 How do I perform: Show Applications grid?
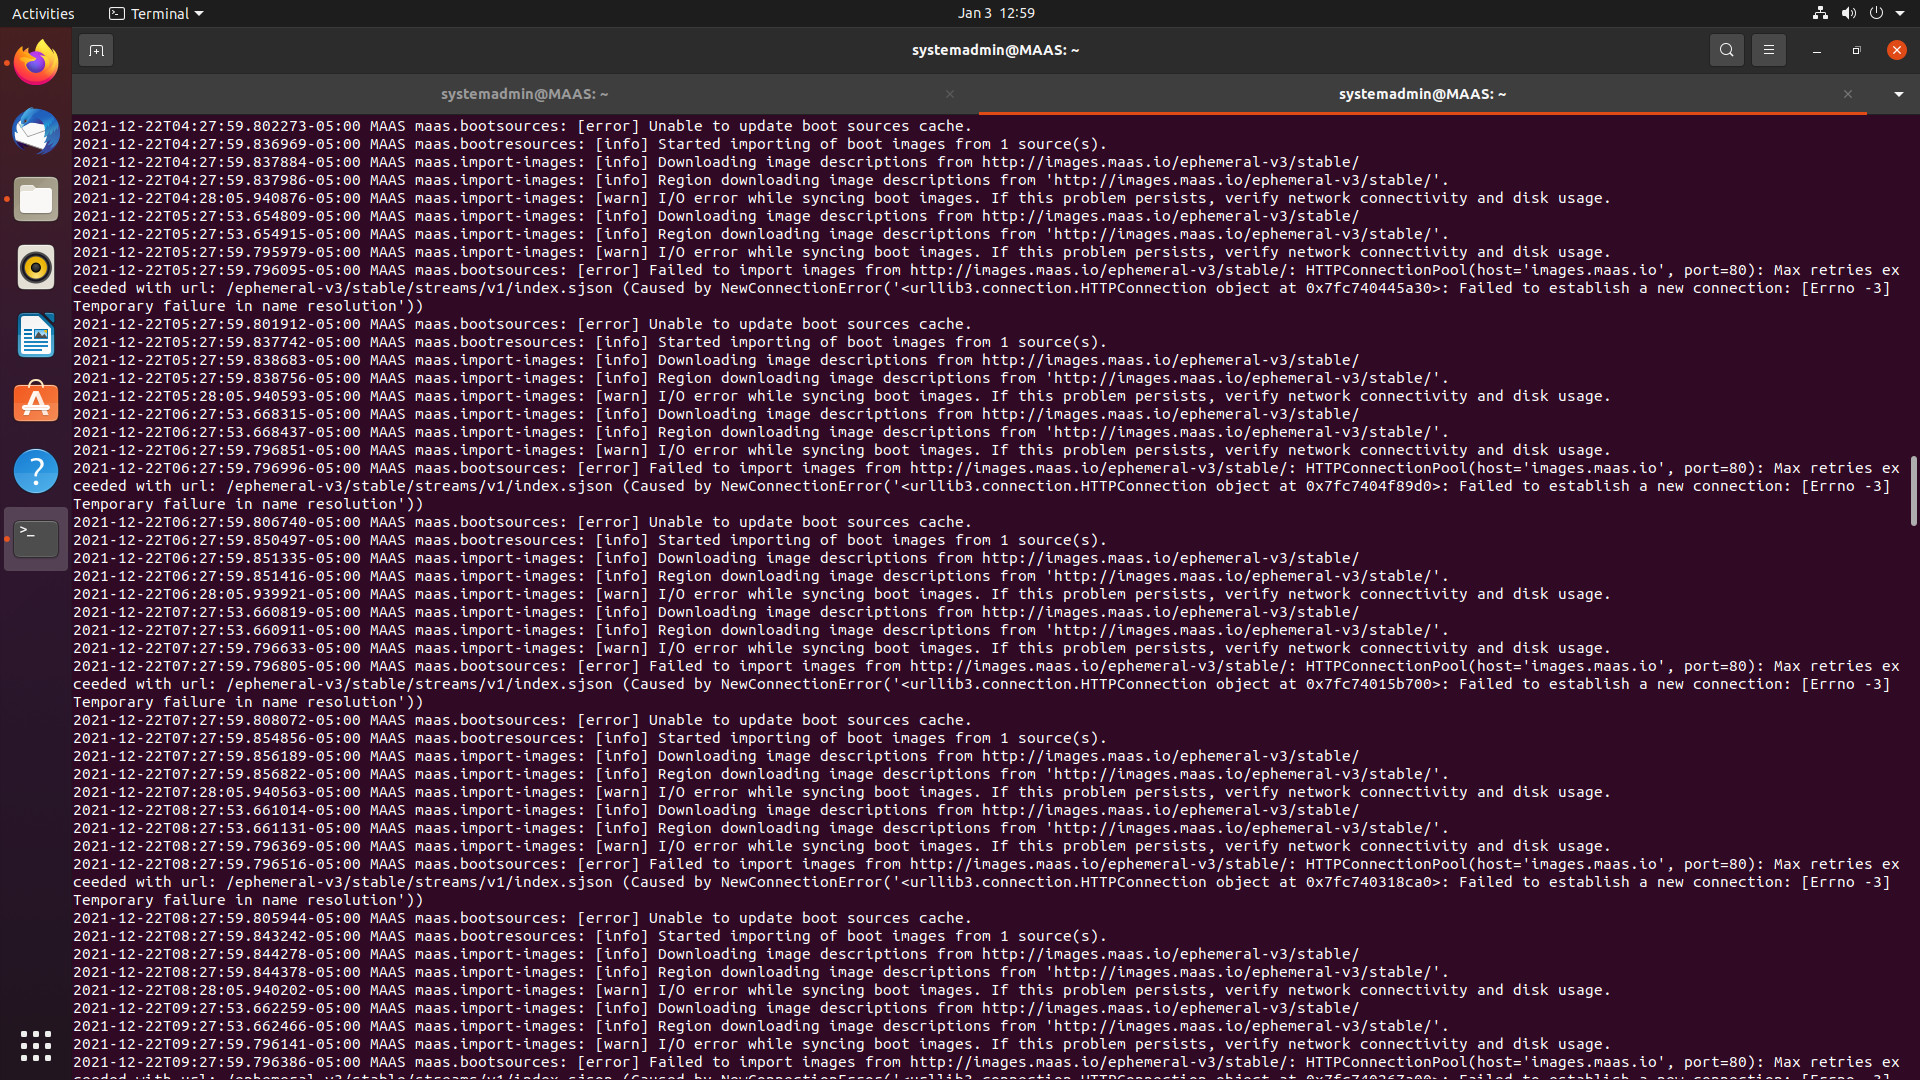(36, 1046)
